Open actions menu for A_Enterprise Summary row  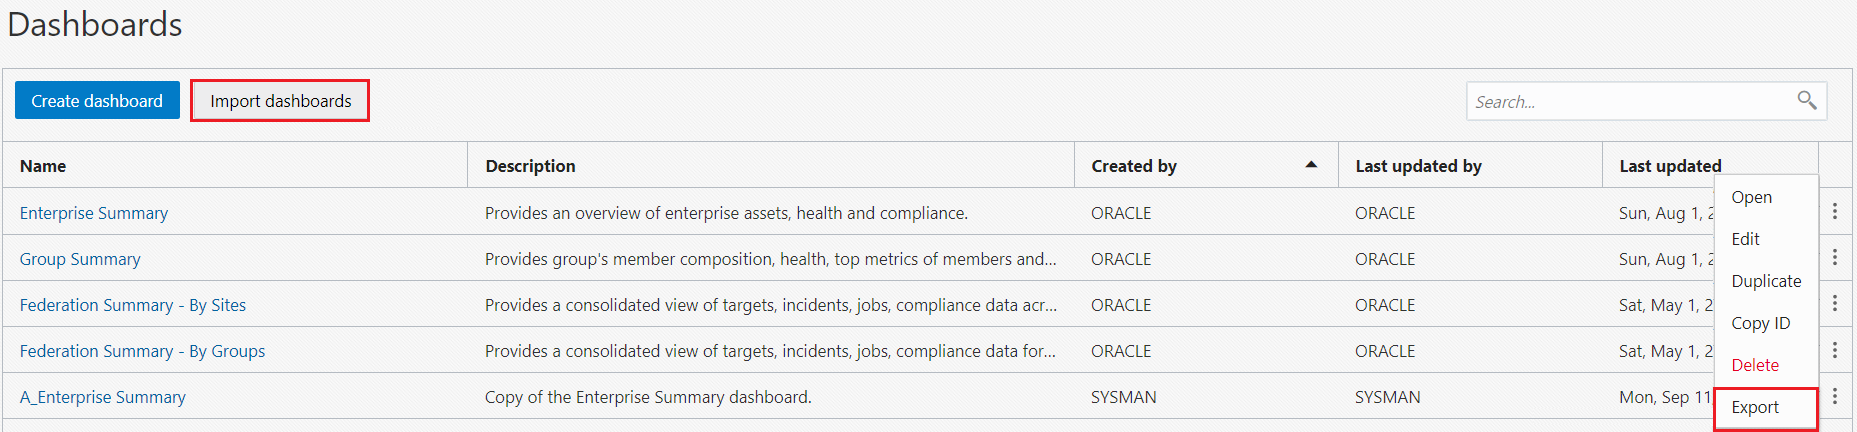point(1834,396)
